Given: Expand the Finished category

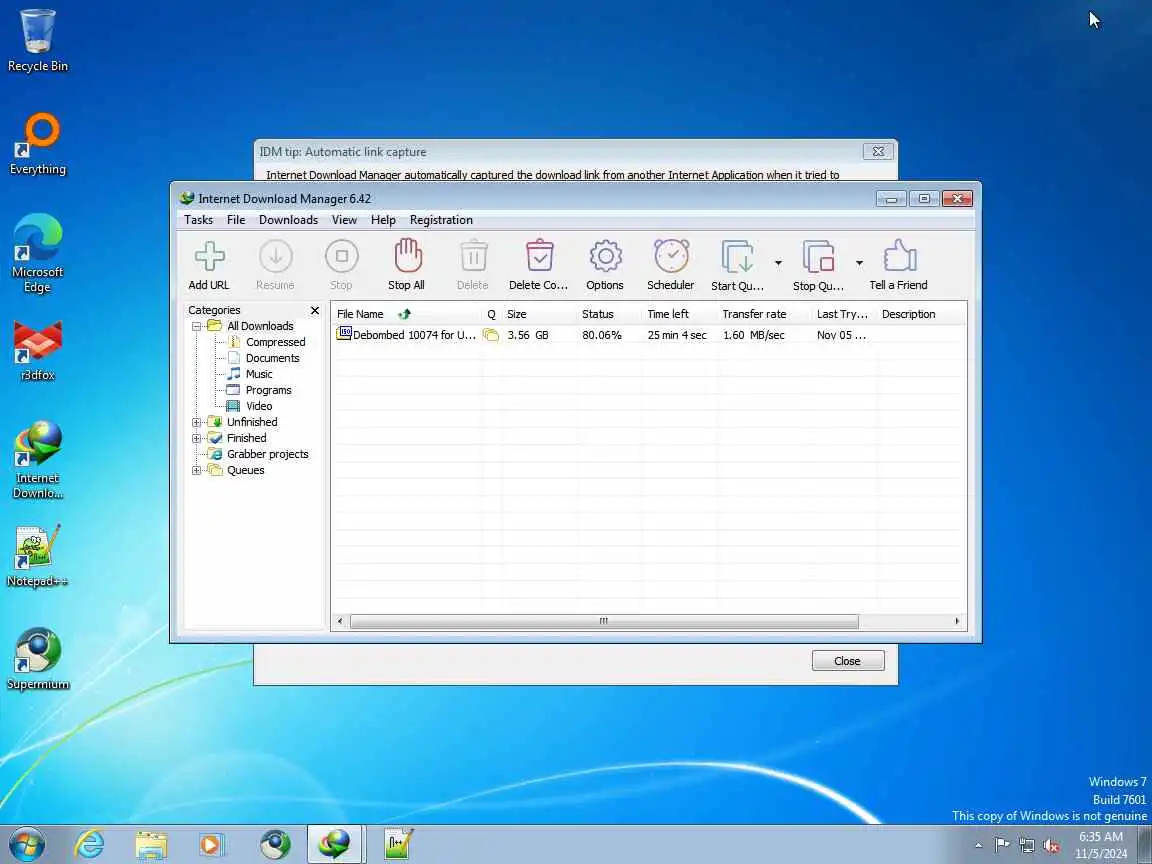Looking at the screenshot, I should pos(196,439).
